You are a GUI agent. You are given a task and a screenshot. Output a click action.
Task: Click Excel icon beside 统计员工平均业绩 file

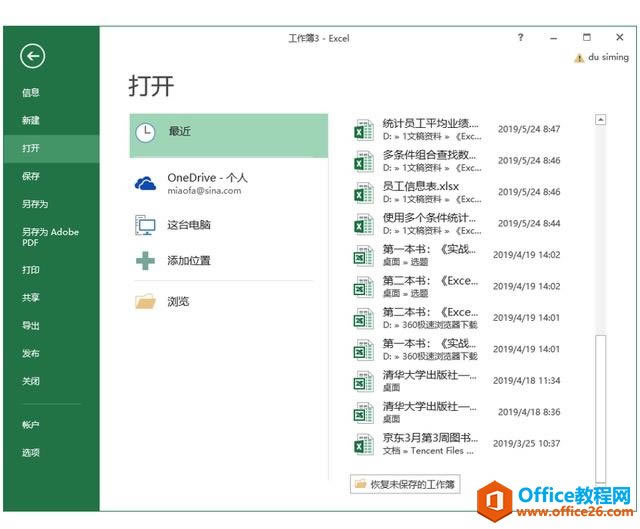point(363,129)
